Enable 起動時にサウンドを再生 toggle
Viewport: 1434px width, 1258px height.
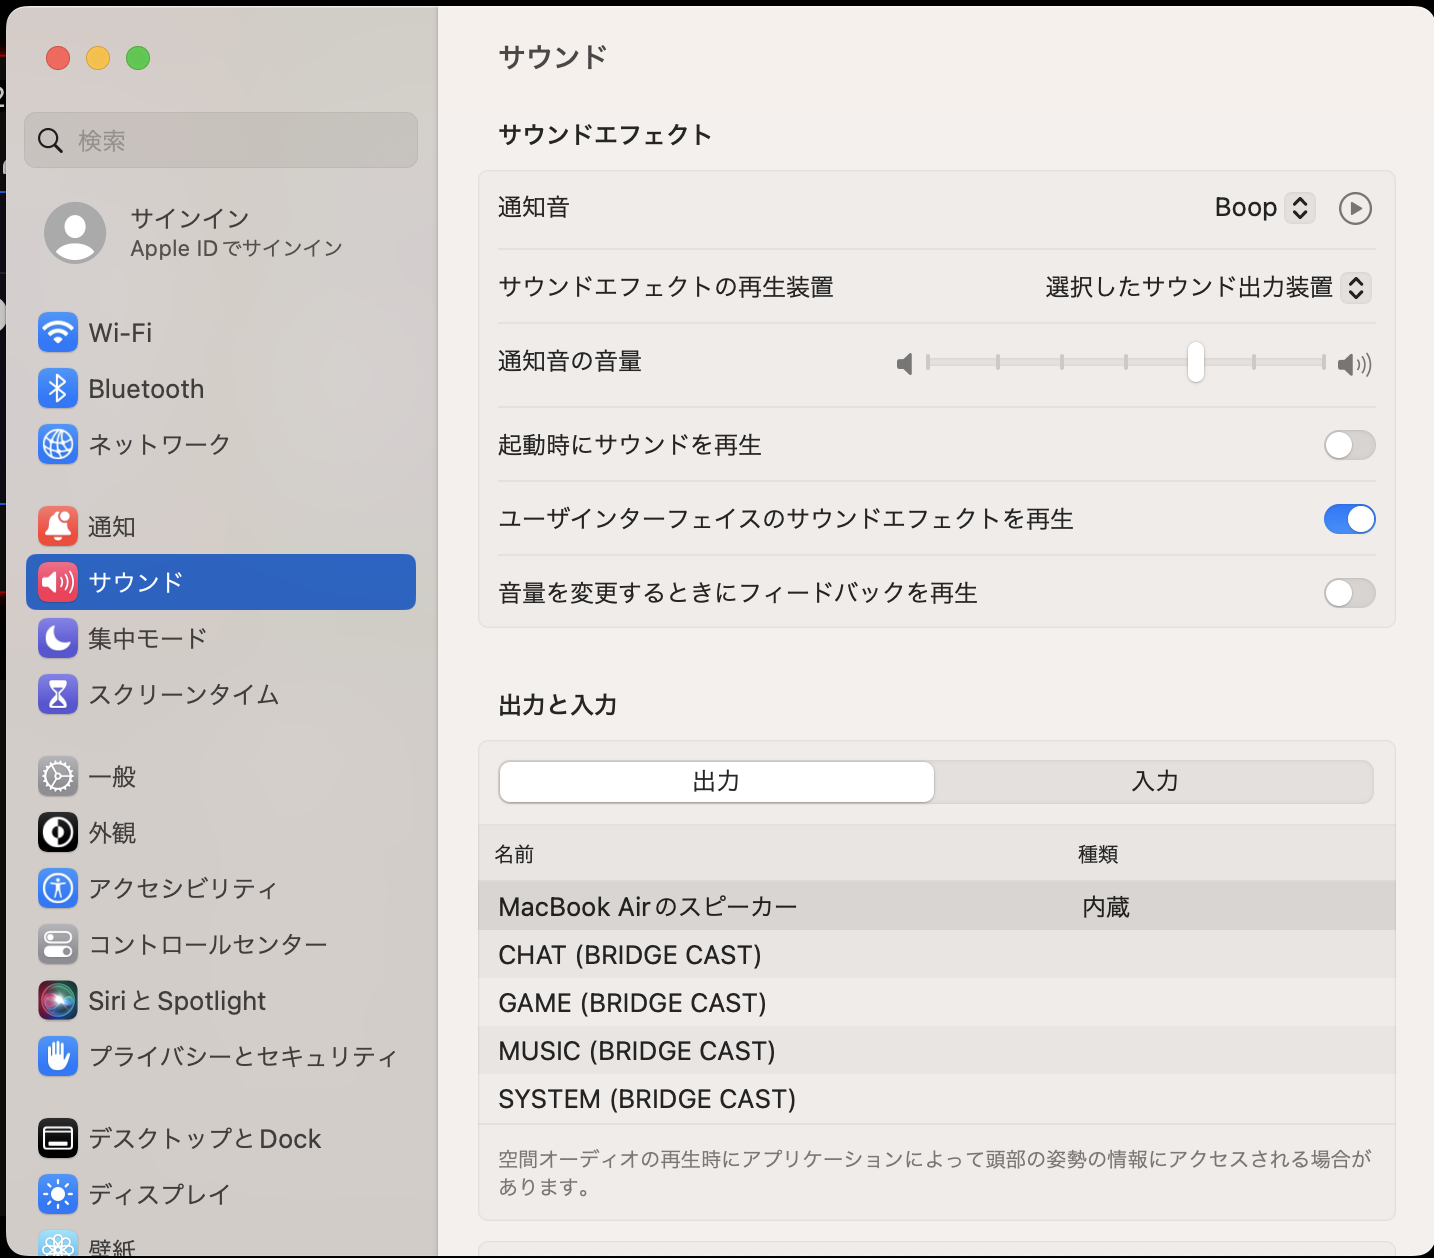tap(1349, 445)
